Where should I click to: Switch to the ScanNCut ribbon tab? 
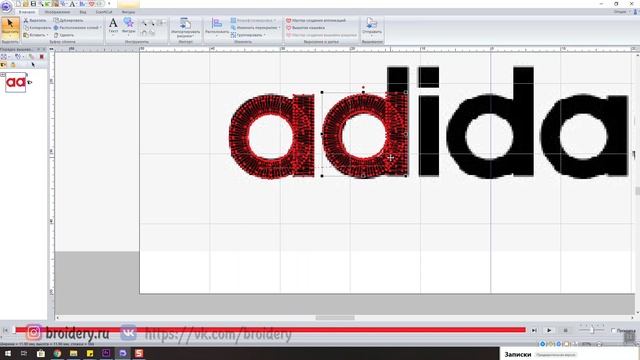click(x=104, y=12)
